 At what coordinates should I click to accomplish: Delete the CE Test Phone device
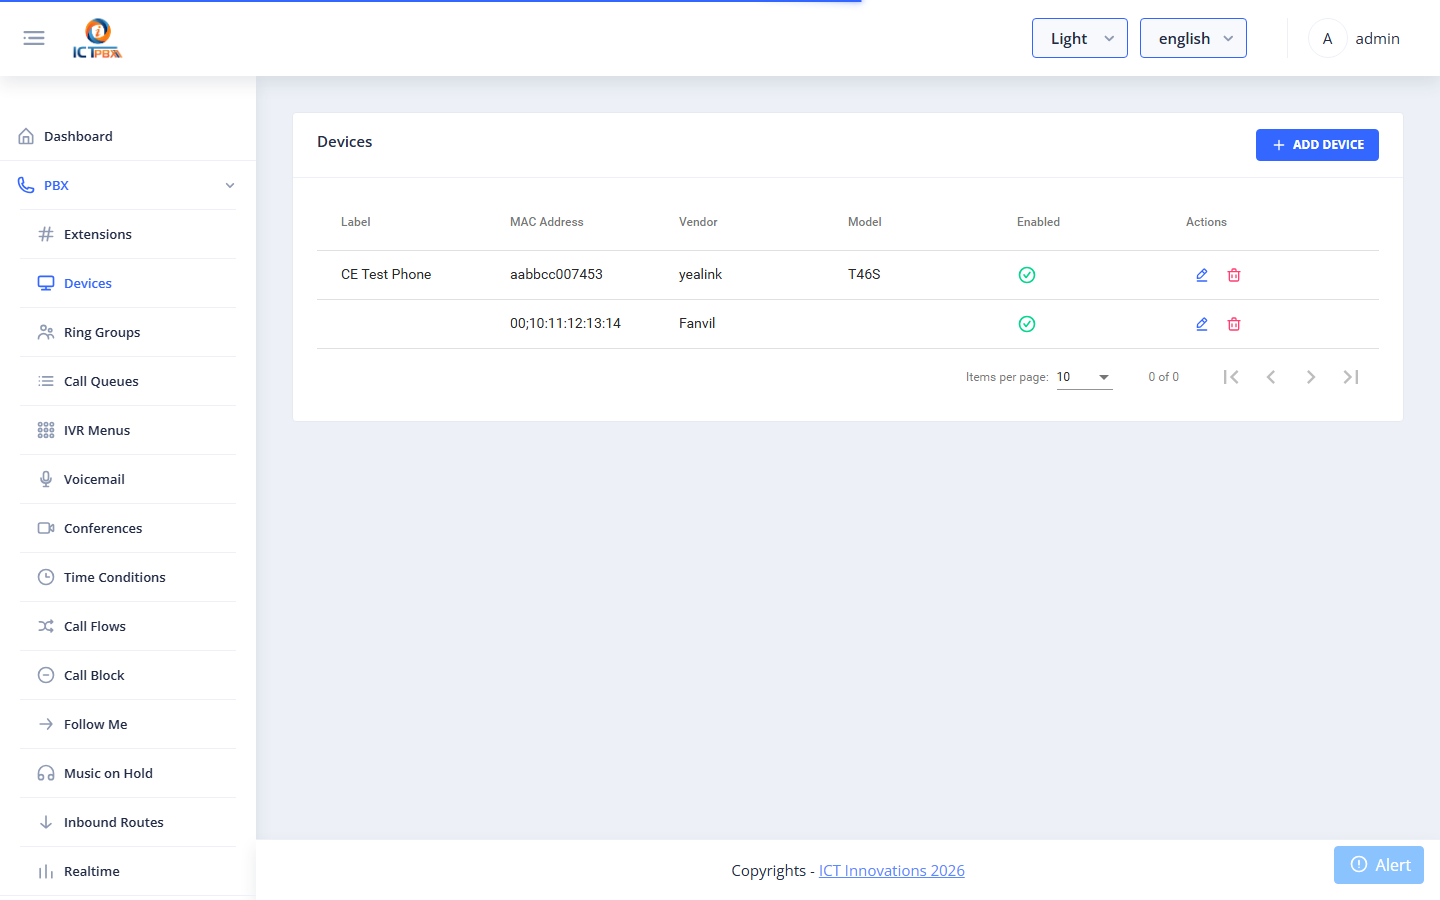click(x=1234, y=275)
